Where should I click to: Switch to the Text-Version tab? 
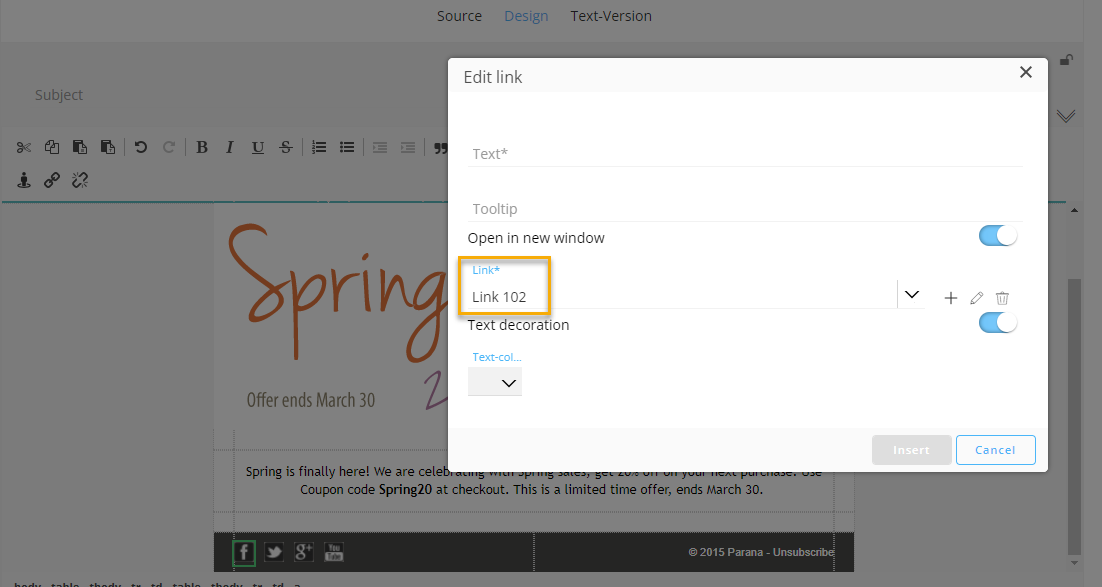(610, 16)
